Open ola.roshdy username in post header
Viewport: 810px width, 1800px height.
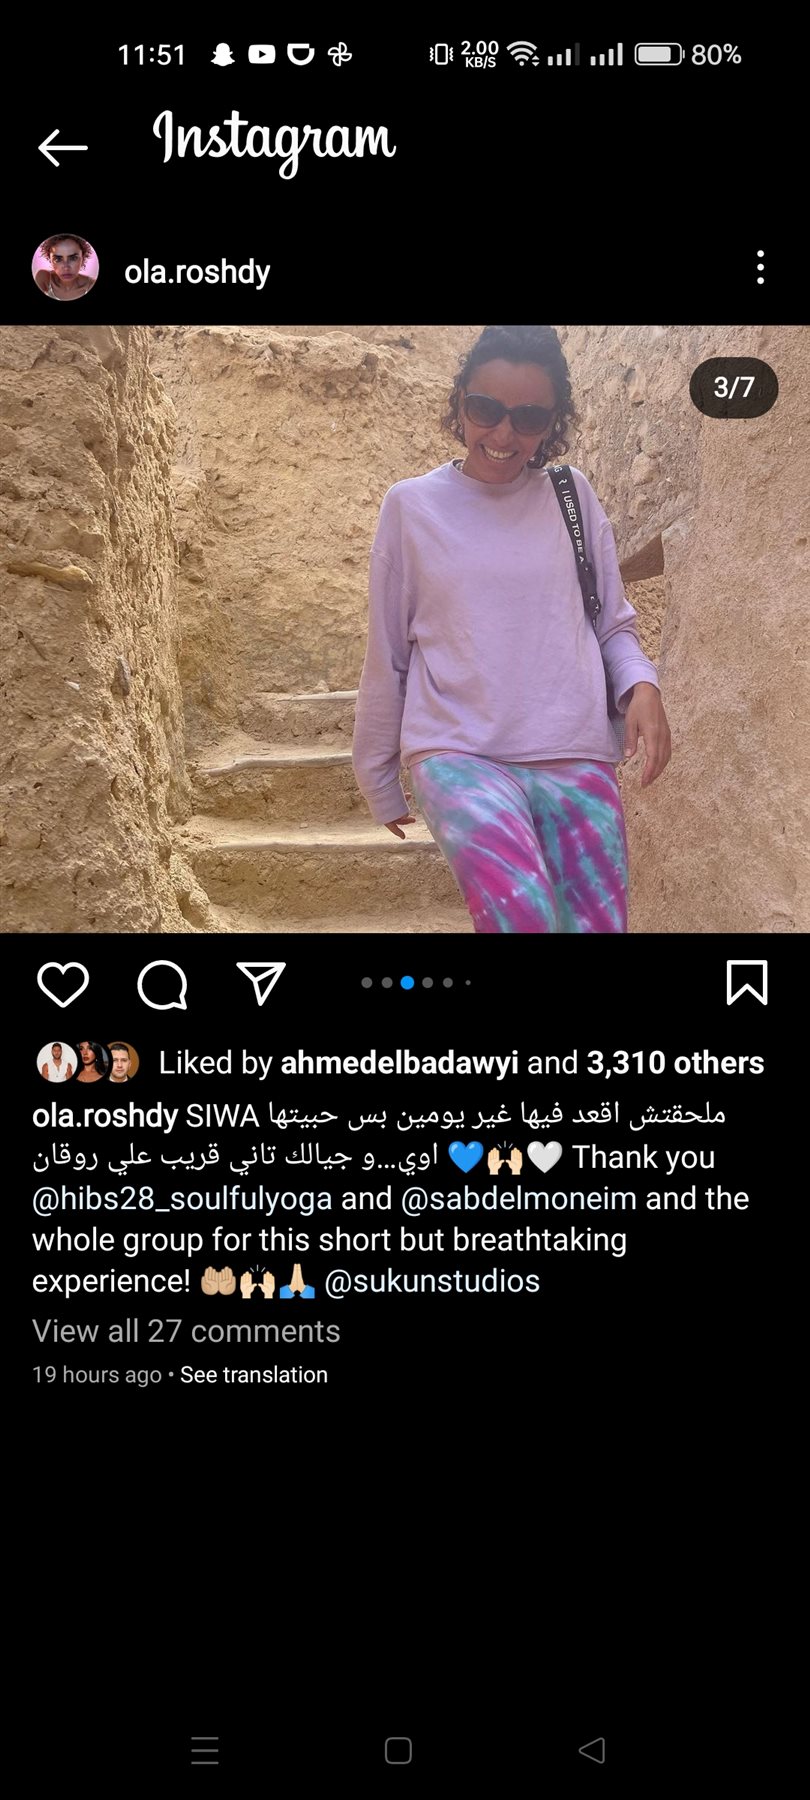point(197,271)
